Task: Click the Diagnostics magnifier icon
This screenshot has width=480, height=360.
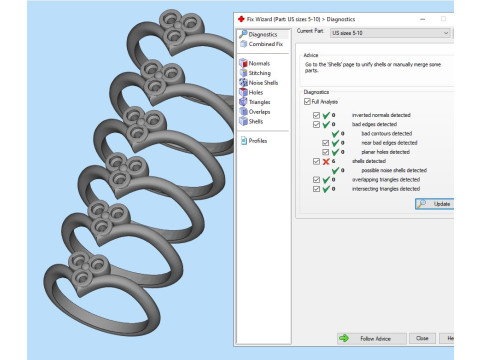Action: point(243,34)
